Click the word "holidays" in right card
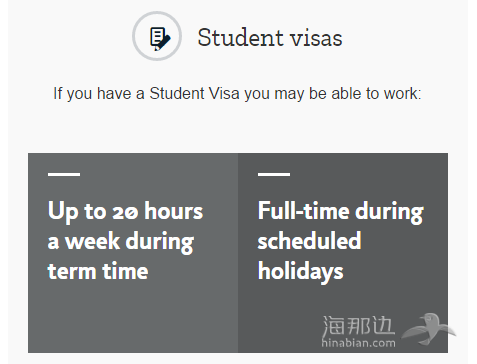Screen dimensions: 477x364 click(300, 272)
